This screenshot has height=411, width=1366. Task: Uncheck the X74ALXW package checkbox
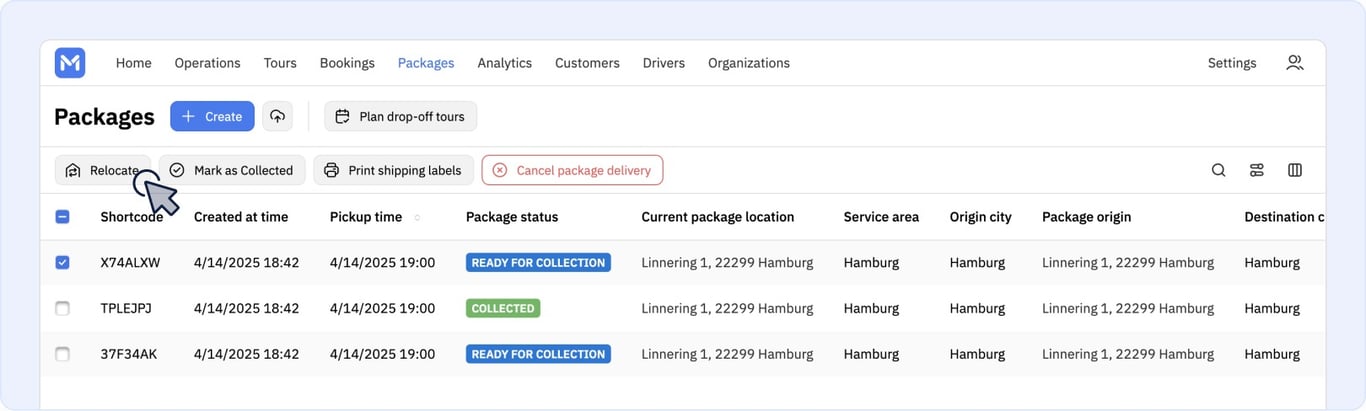click(62, 262)
